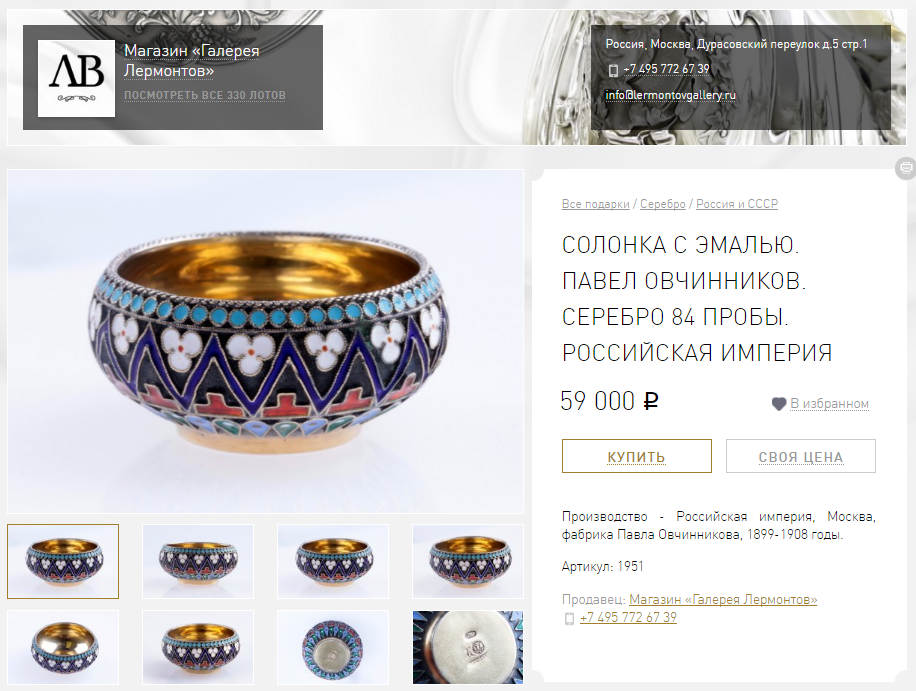Click the seller phone number +7 495 772 67 39
916x691 pixels.
coord(628,617)
